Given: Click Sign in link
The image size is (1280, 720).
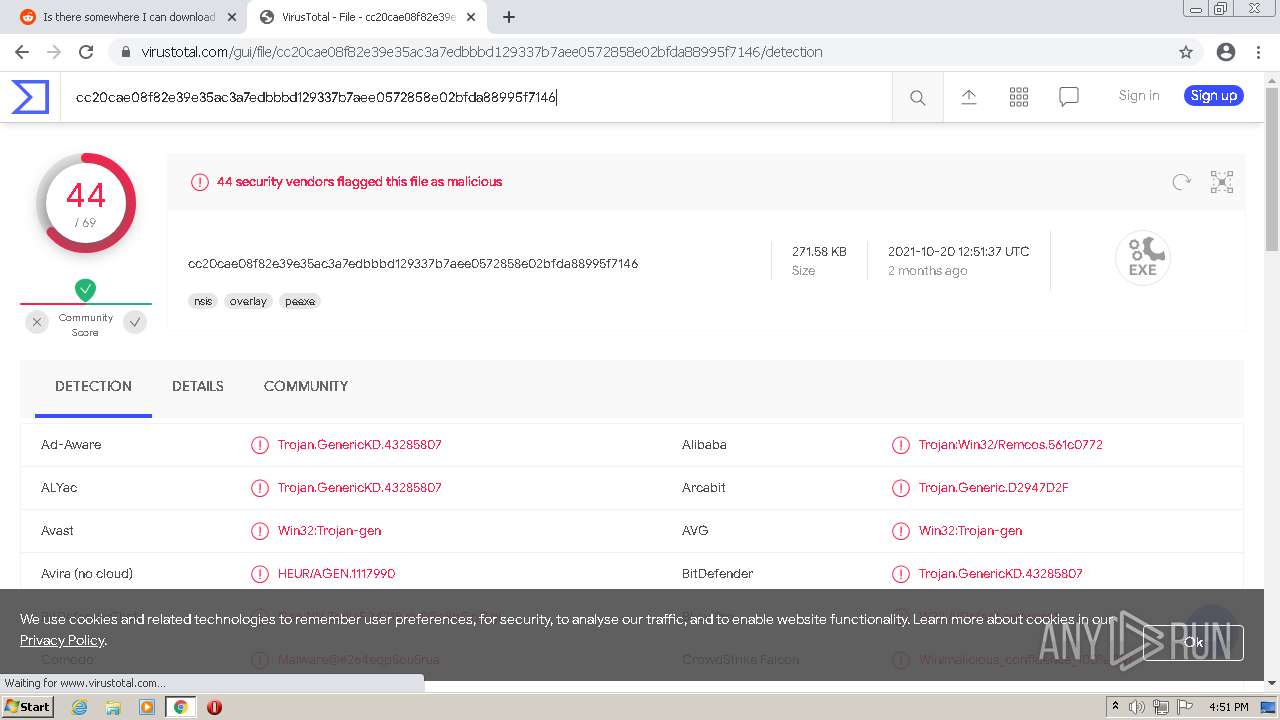Looking at the screenshot, I should (1139, 96).
